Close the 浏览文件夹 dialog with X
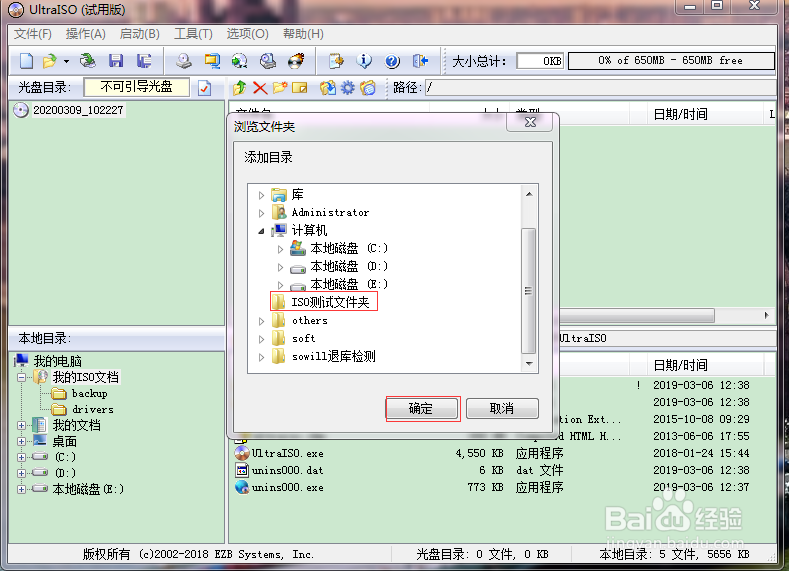The width and height of the screenshot is (789, 571). [x=530, y=122]
